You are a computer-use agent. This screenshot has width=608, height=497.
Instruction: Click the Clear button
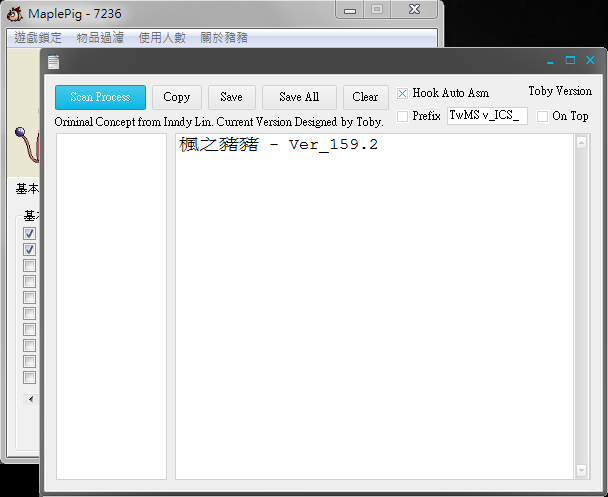tap(365, 97)
